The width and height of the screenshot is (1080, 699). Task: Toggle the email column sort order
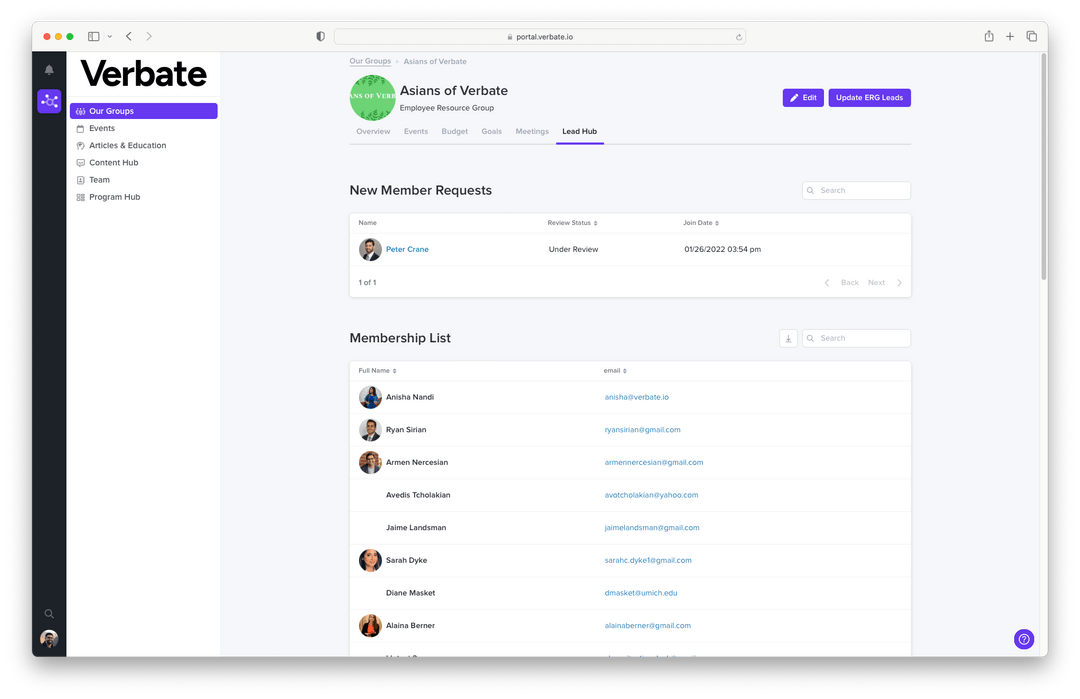click(x=624, y=370)
